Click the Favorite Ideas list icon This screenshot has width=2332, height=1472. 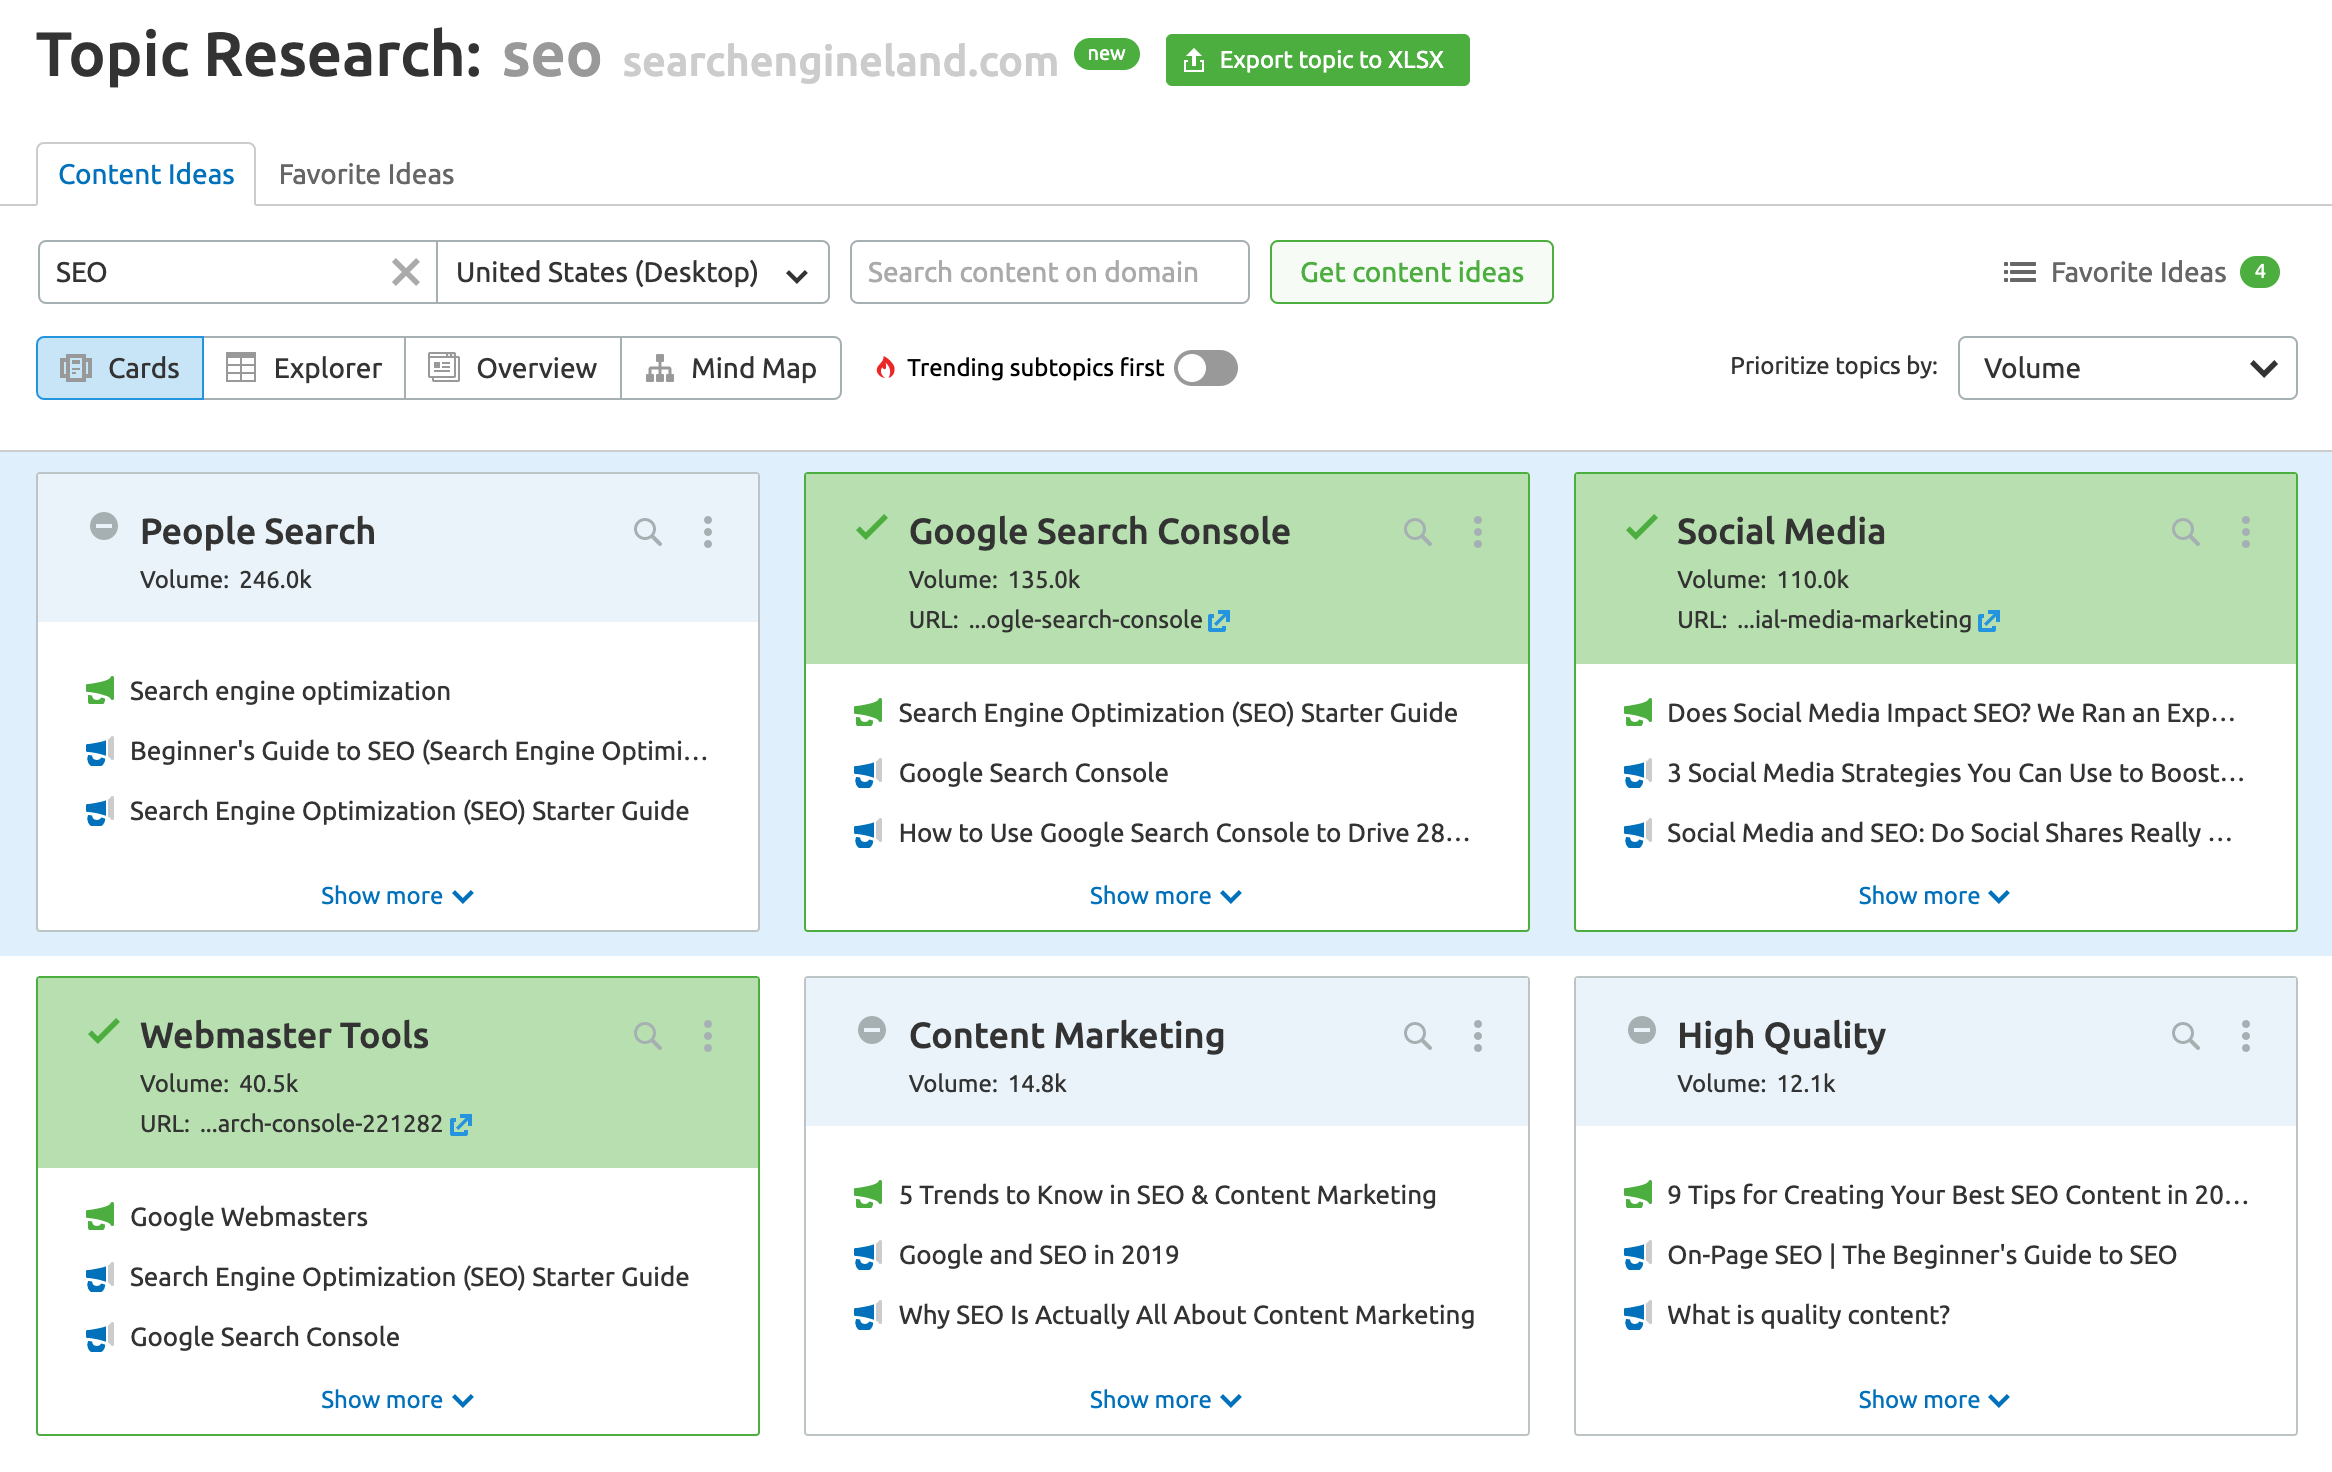tap(2018, 271)
